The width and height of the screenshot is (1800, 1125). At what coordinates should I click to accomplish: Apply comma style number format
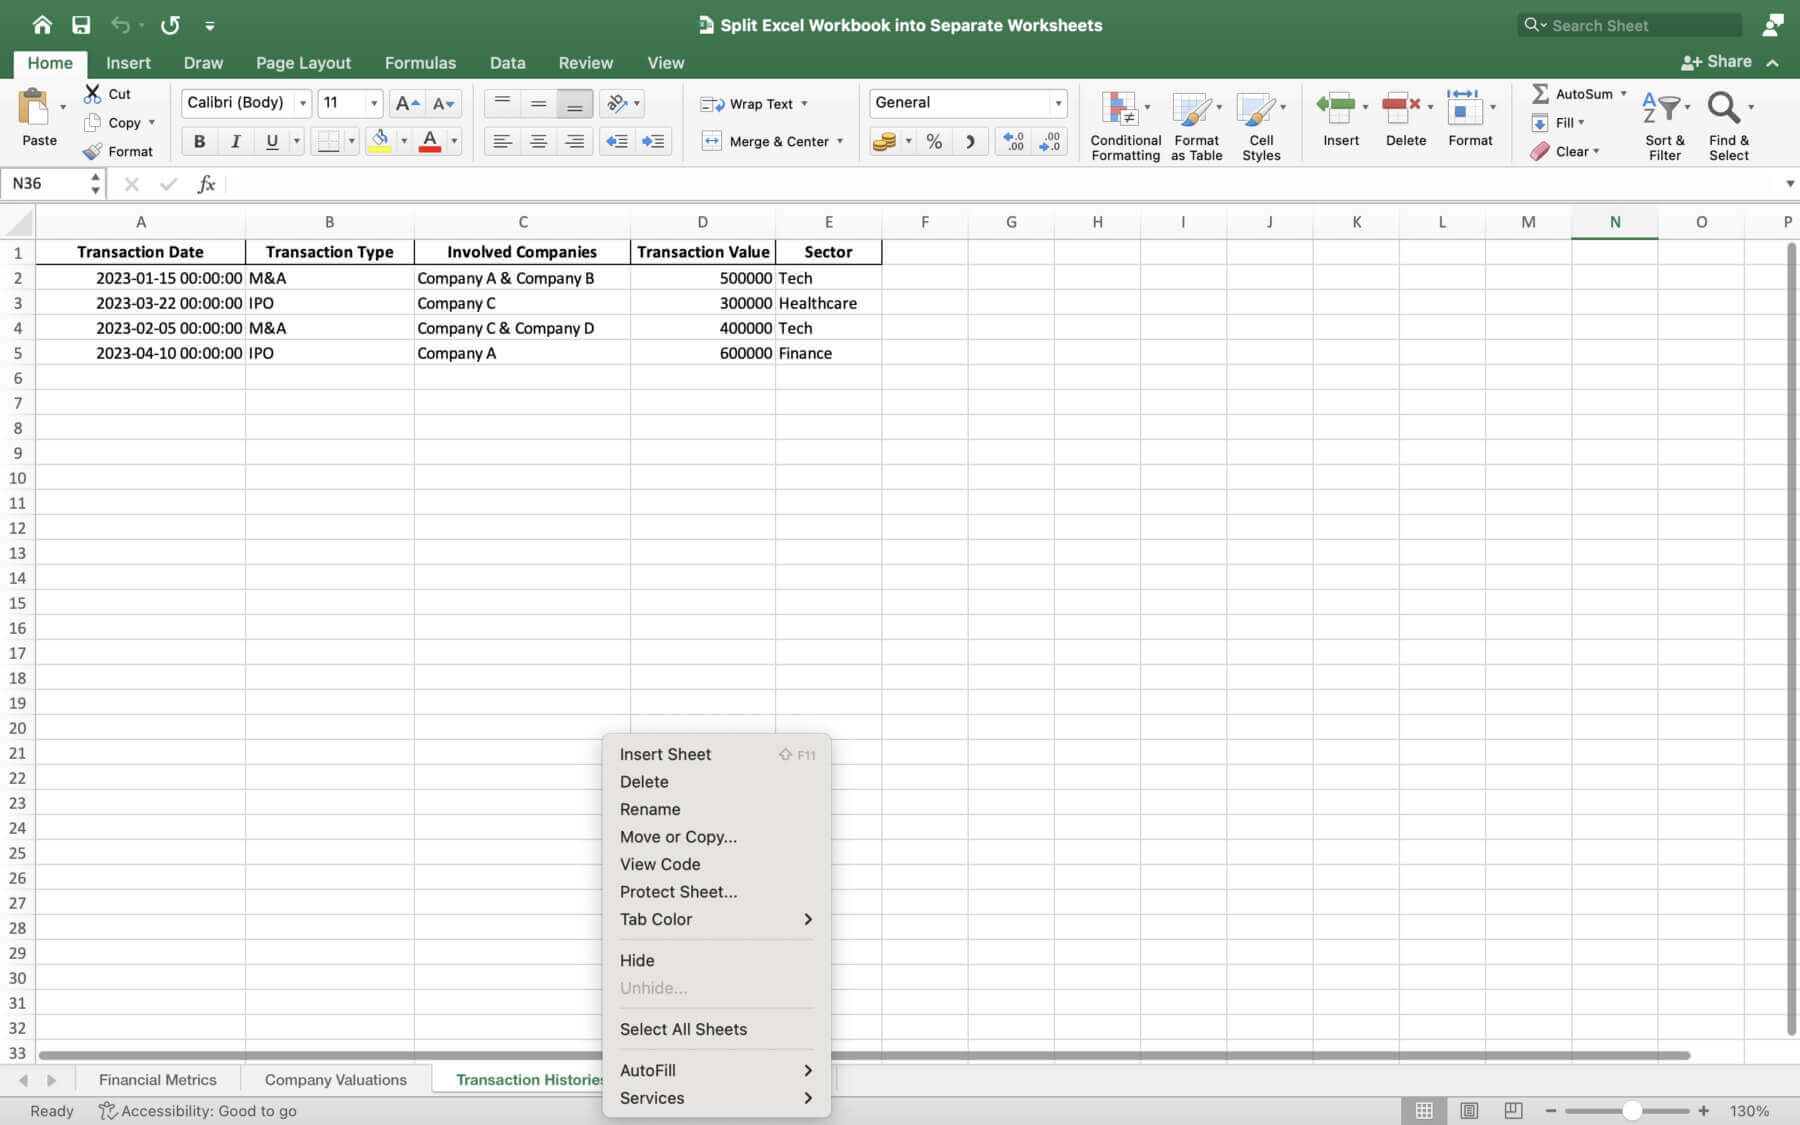[970, 141]
